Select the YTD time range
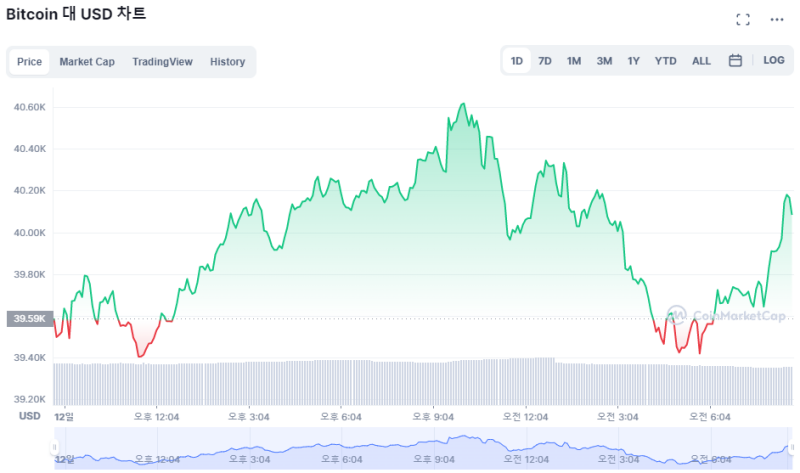This screenshot has width=800, height=473. tap(665, 61)
